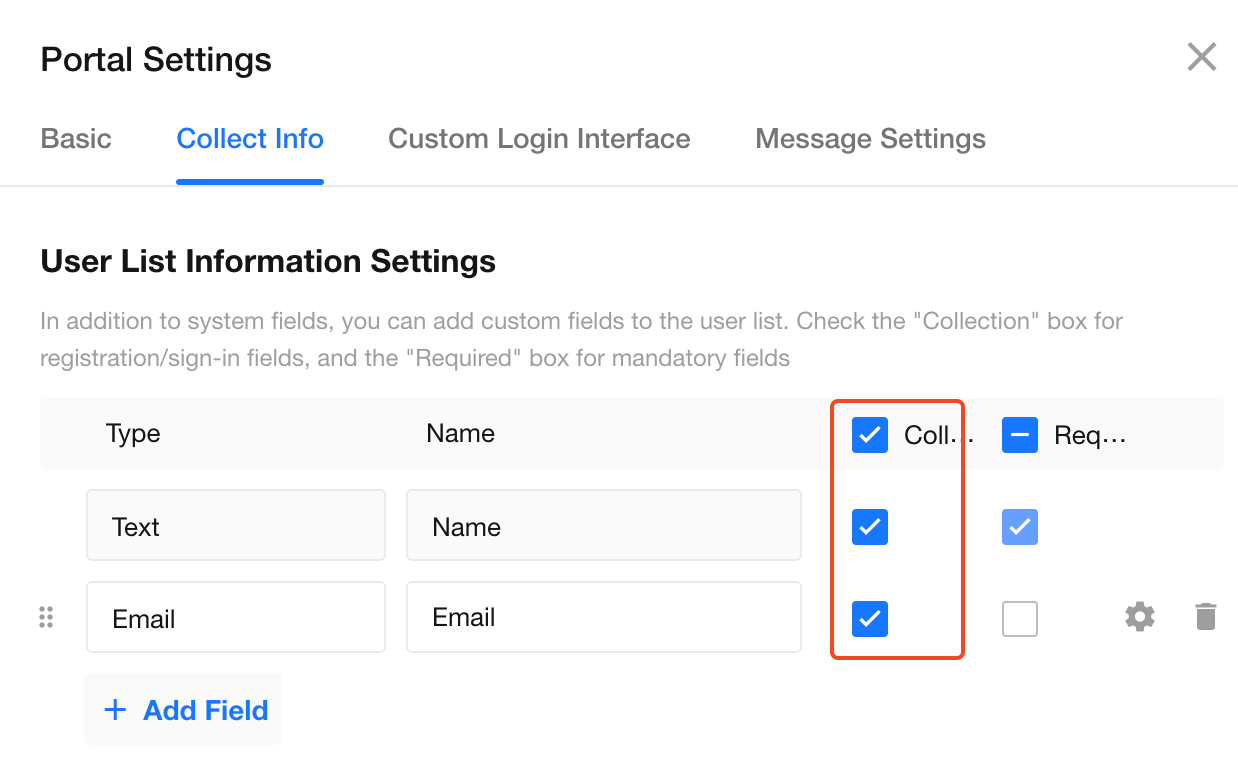This screenshot has width=1238, height=768.
Task: Close the Portal Settings dialog
Action: coord(1201,57)
